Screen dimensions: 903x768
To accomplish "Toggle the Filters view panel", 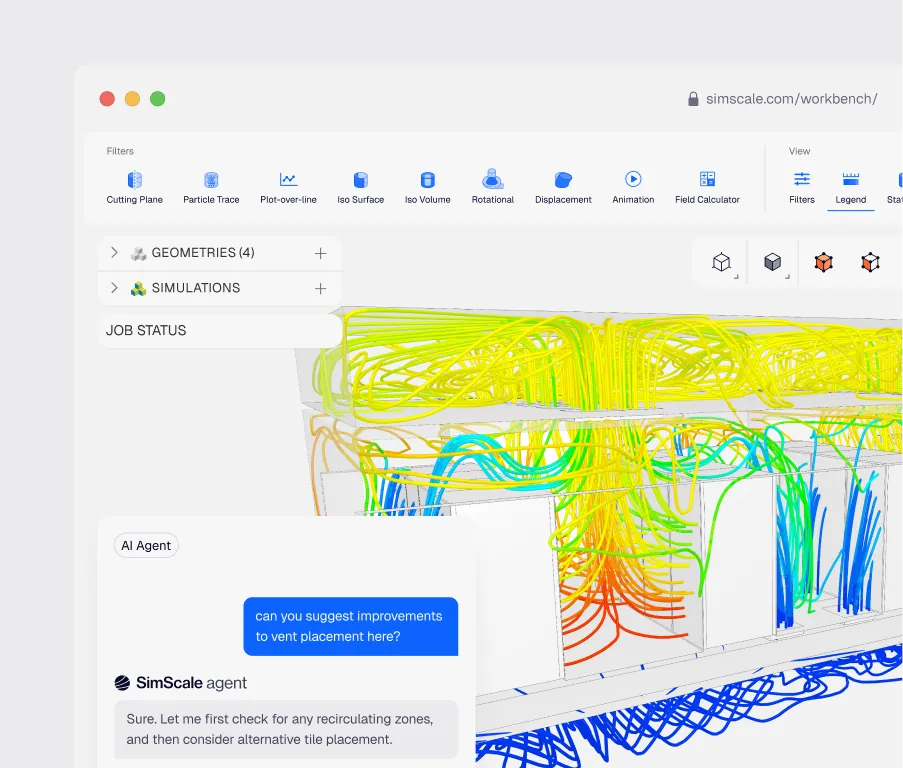I will [802, 188].
